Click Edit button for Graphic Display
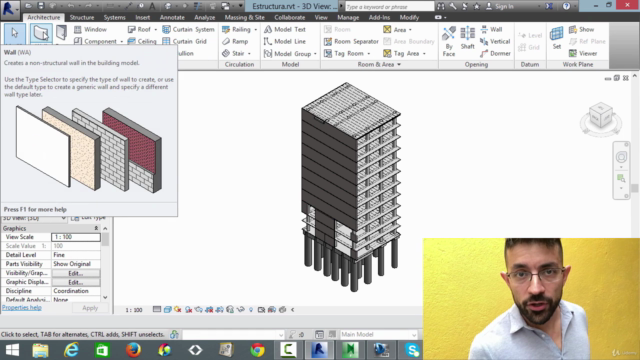This screenshot has width=640, height=360. (76, 282)
